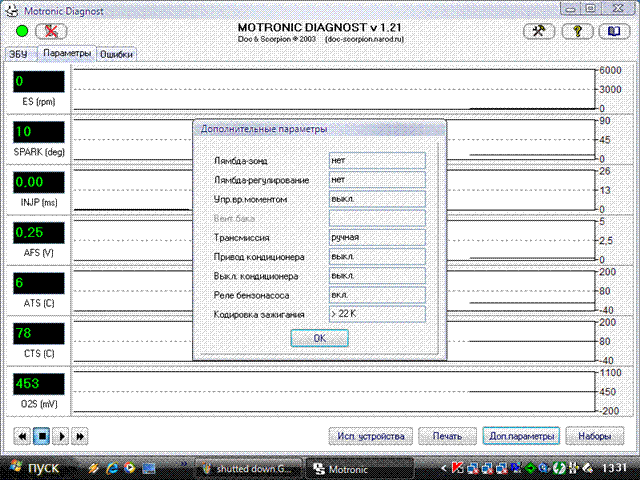Click the Доп.параметры button
The image size is (640, 480).
click(x=521, y=436)
